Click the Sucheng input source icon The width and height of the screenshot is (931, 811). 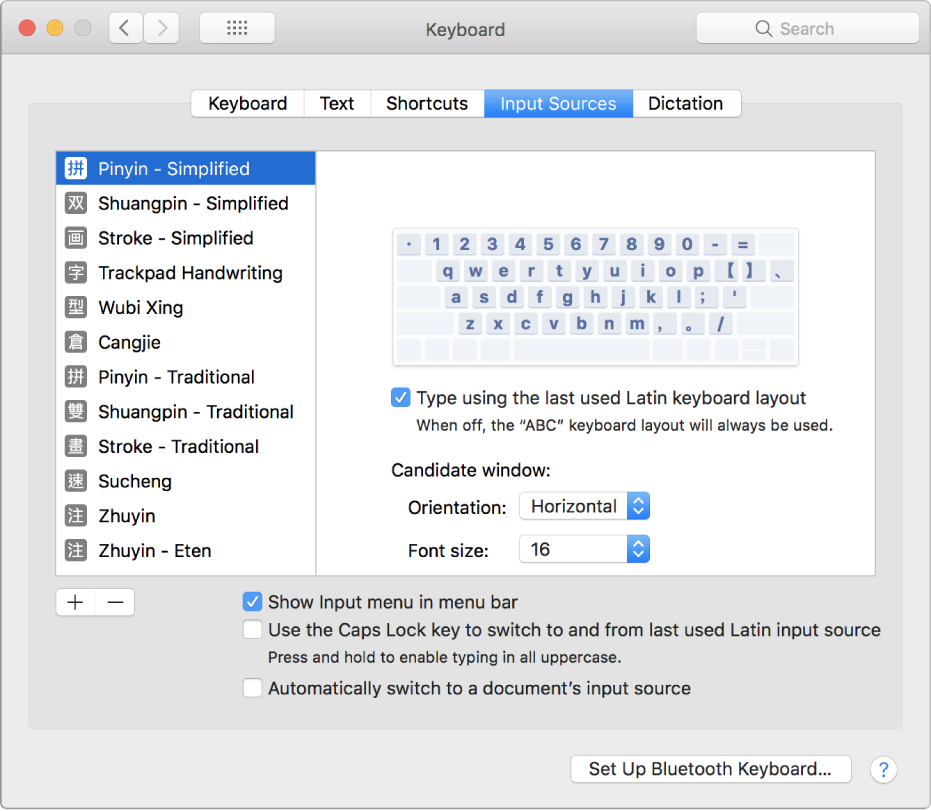click(x=76, y=482)
